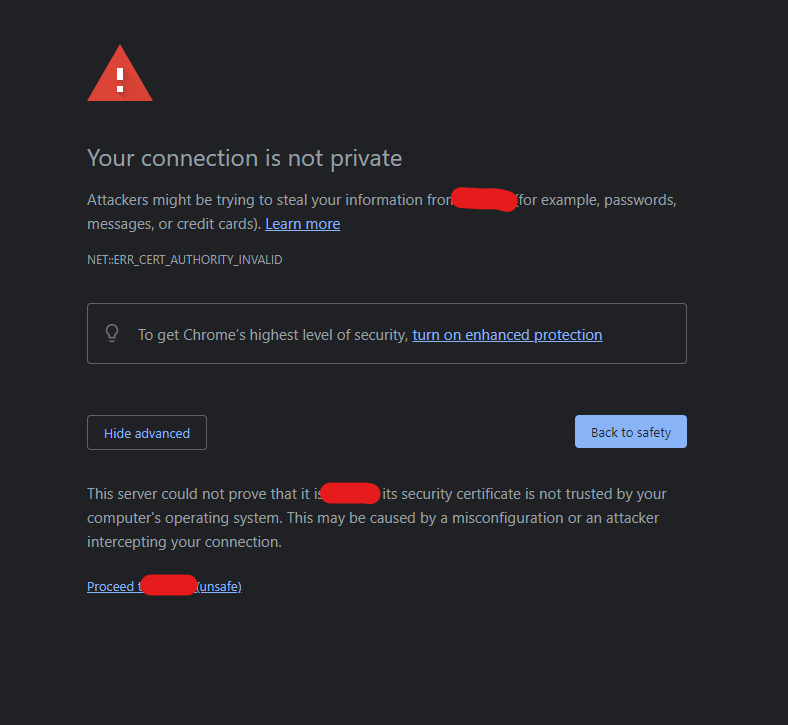Click the Proceed word in unsafe link
788x725 pixels.
111,586
